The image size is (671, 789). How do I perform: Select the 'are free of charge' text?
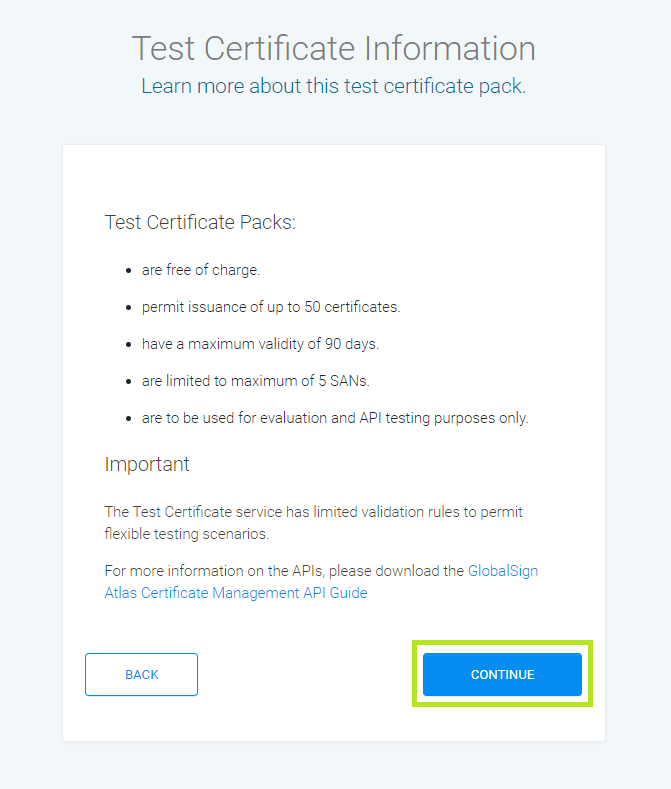tap(201, 270)
